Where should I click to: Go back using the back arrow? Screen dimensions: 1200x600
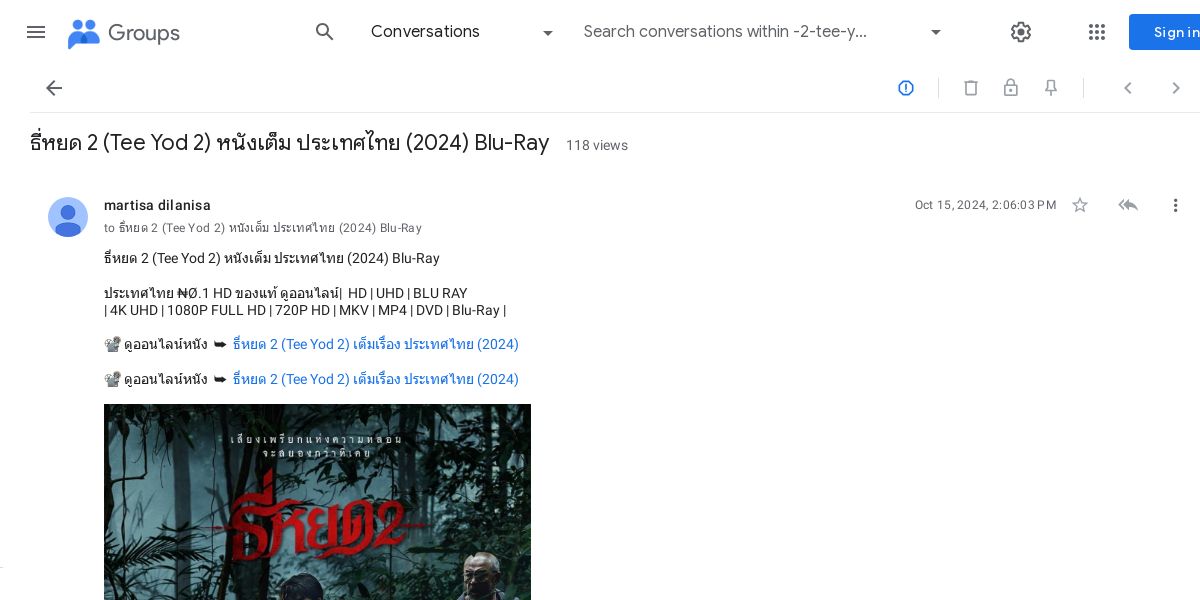click(54, 88)
